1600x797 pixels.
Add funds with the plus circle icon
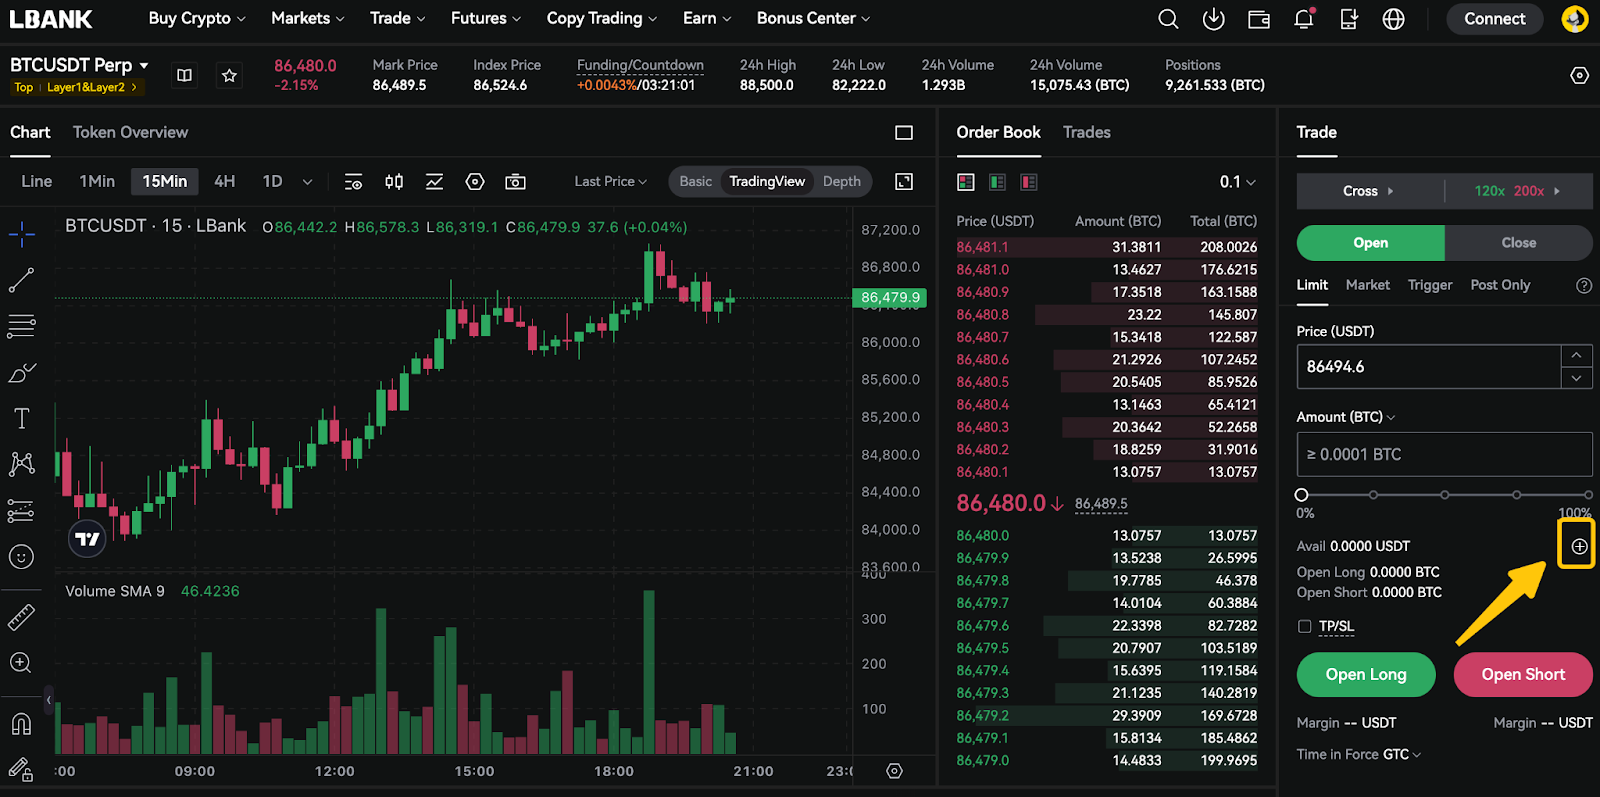[1579, 546]
